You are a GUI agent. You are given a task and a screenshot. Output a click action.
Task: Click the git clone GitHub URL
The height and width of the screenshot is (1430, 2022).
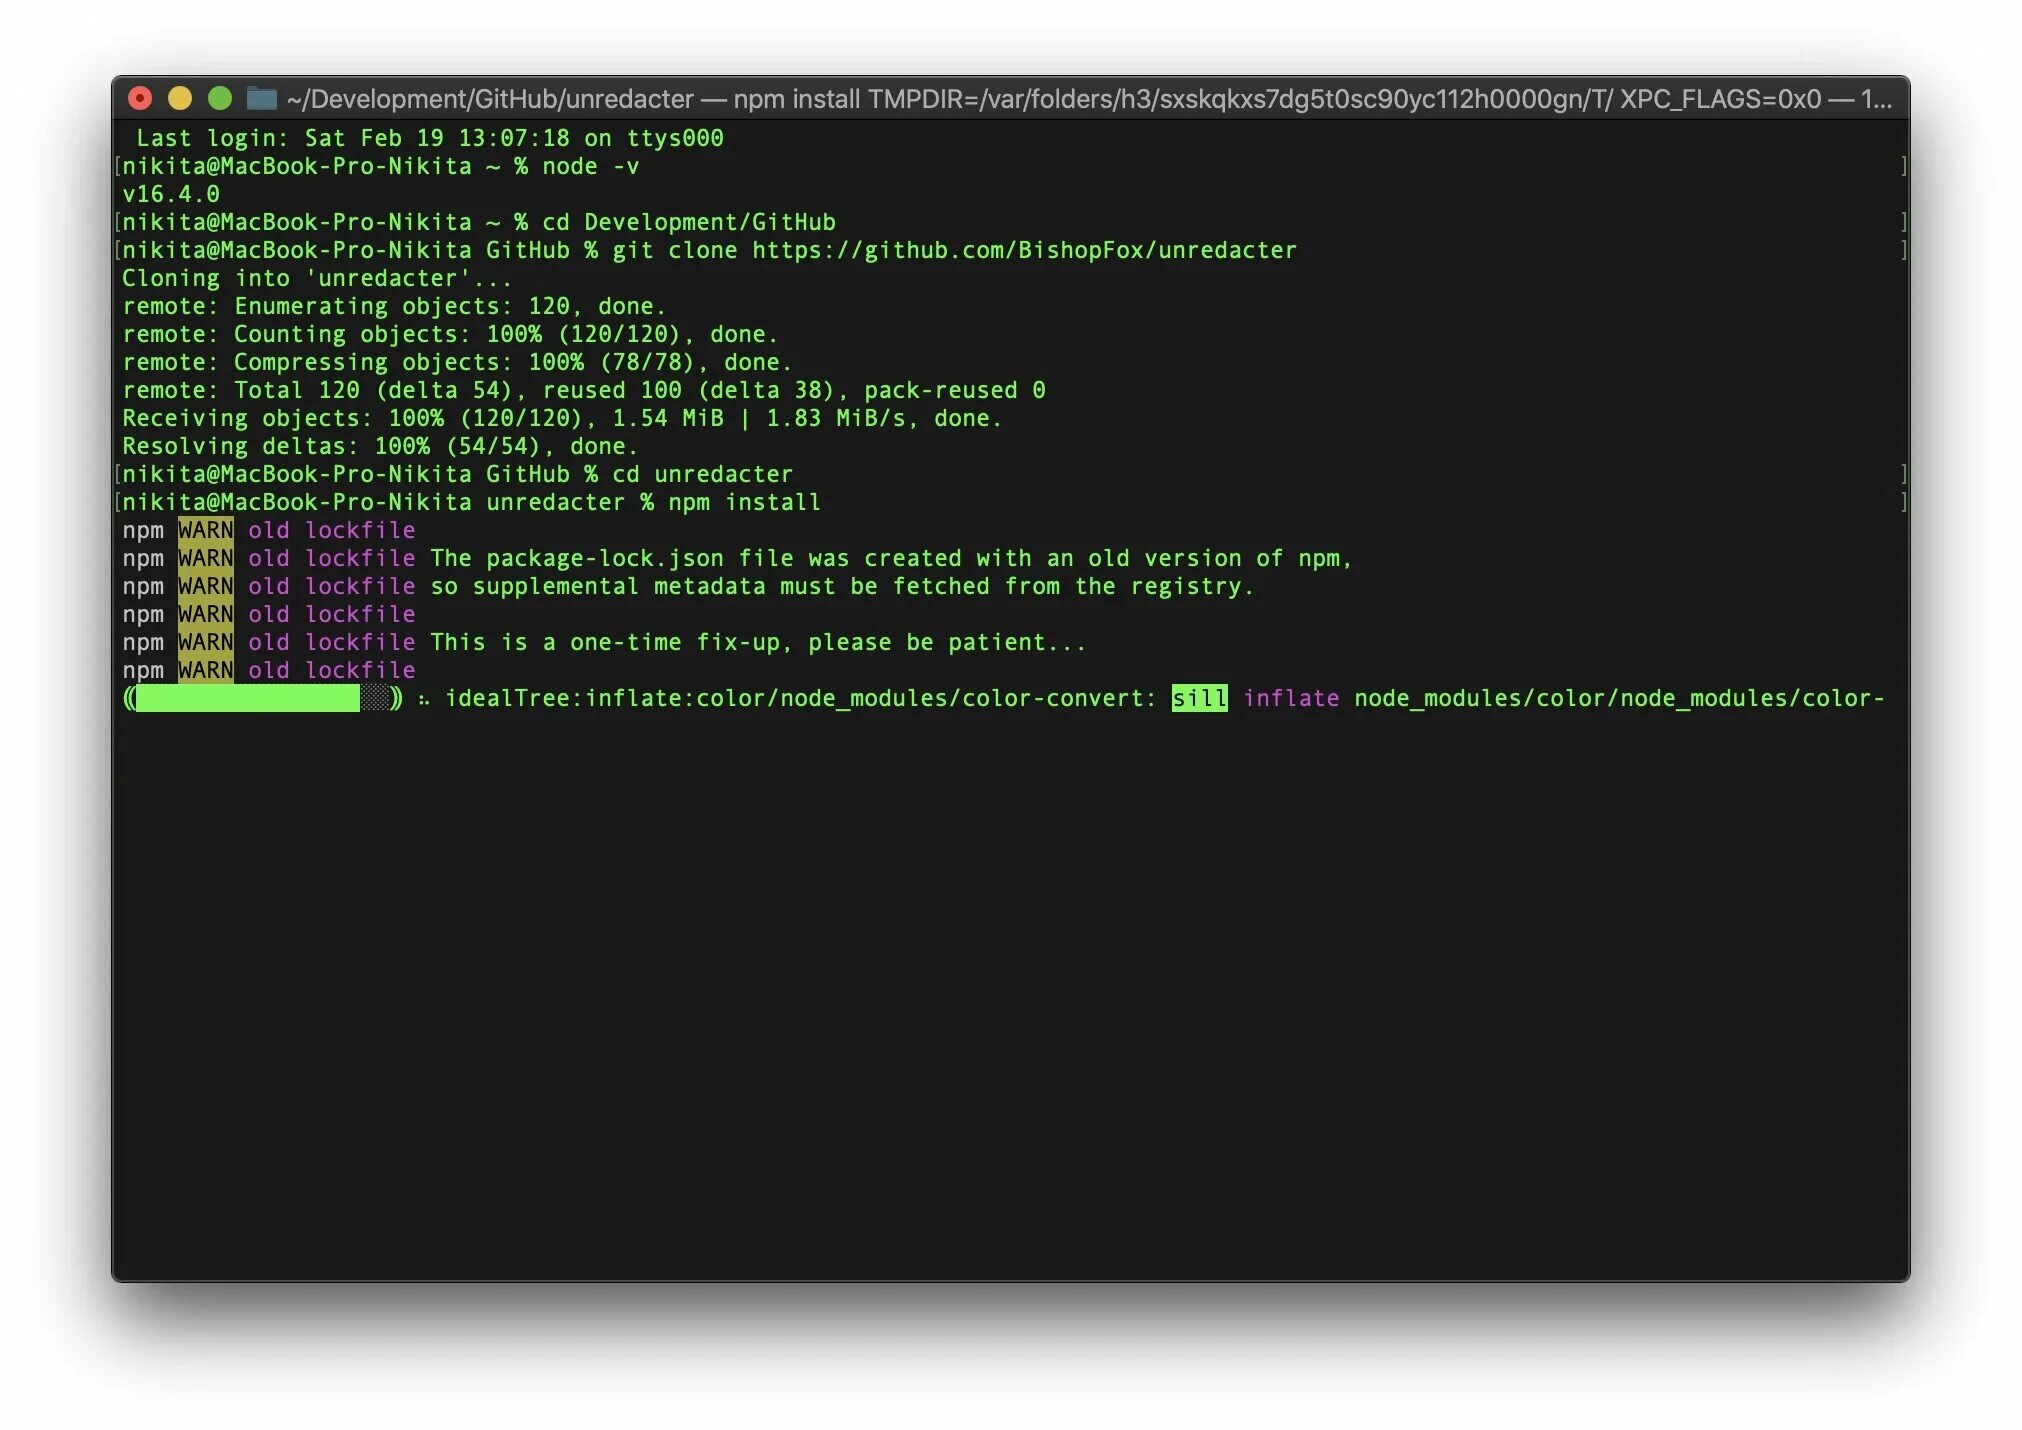[1024, 250]
